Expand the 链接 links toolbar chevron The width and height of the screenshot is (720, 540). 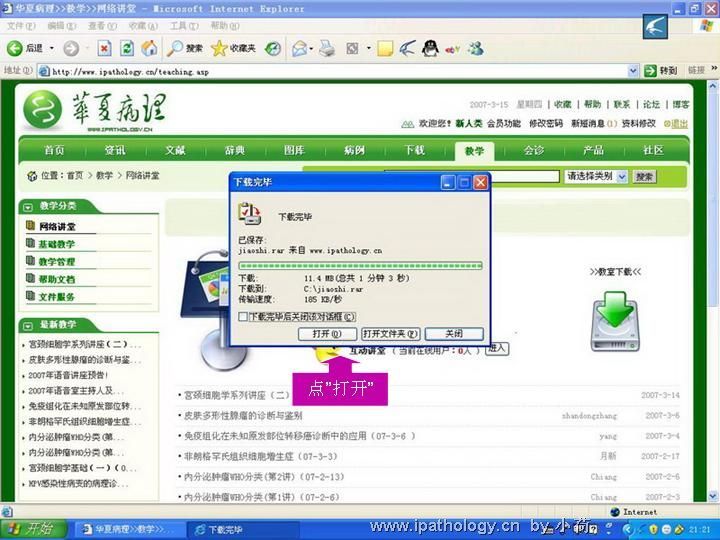[714, 69]
